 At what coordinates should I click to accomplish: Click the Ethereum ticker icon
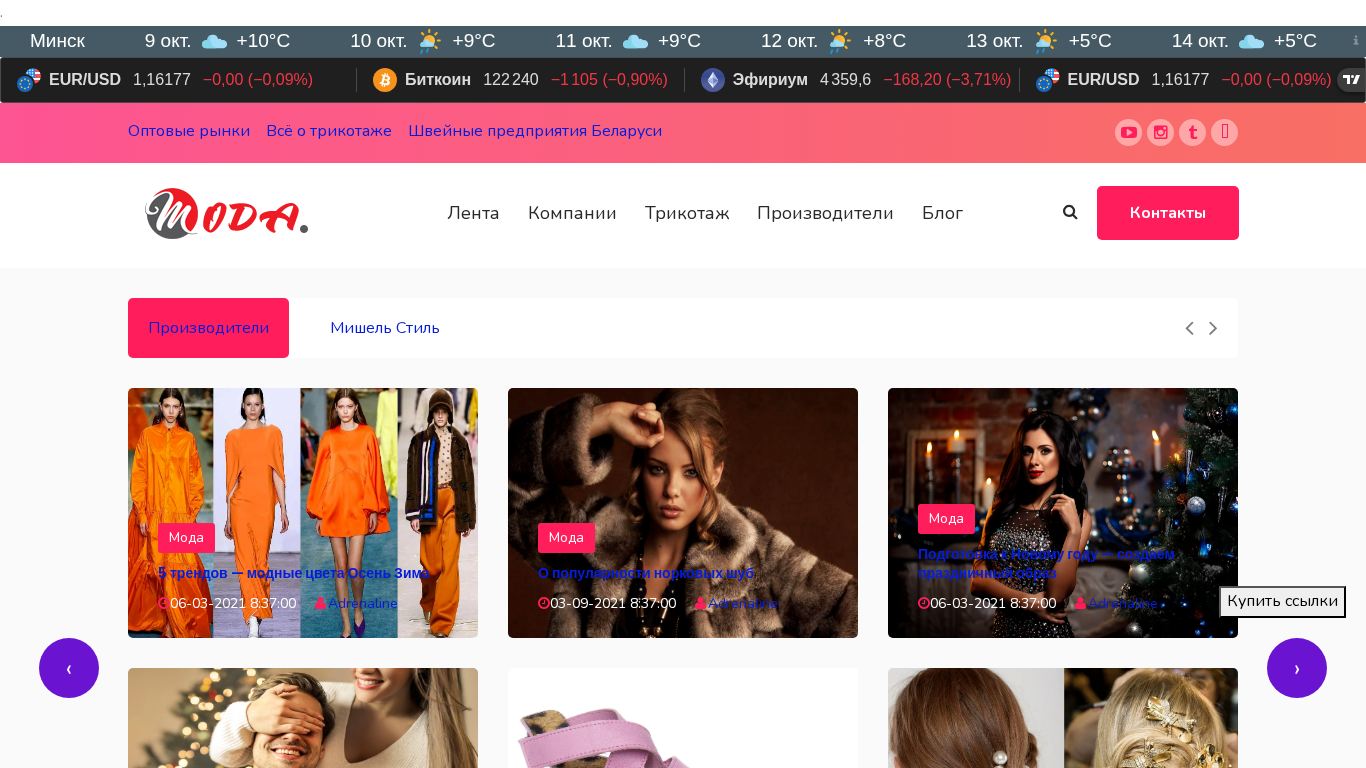(712, 80)
